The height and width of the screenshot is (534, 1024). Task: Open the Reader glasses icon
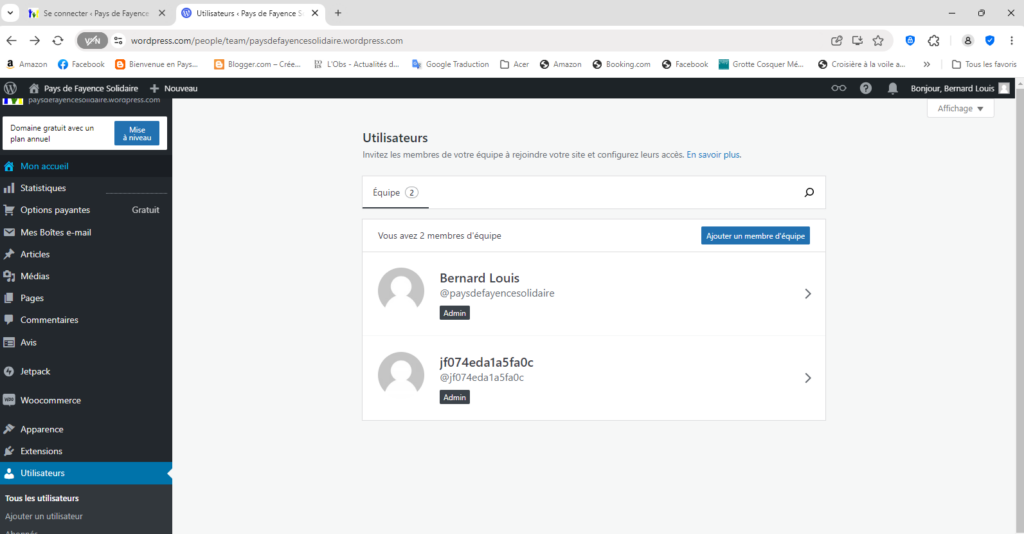(x=839, y=88)
